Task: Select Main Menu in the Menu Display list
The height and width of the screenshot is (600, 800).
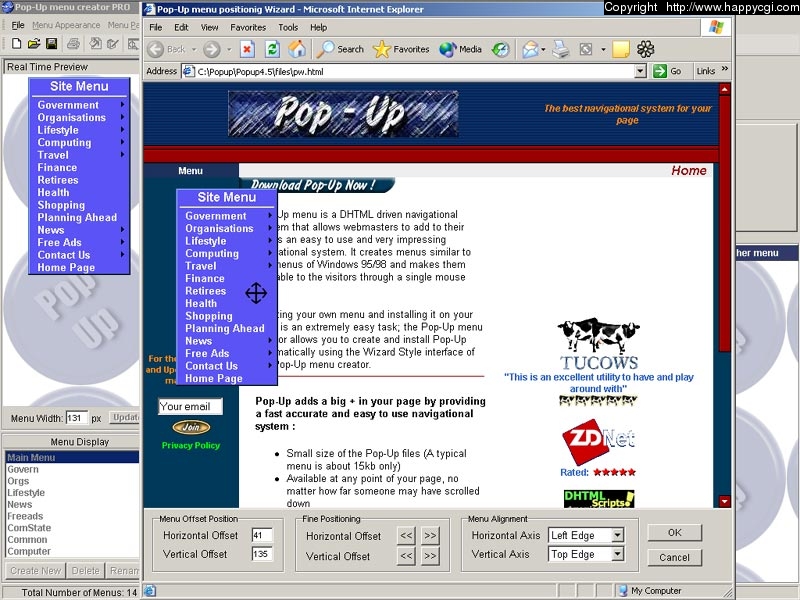Action: pyautogui.click(x=72, y=457)
